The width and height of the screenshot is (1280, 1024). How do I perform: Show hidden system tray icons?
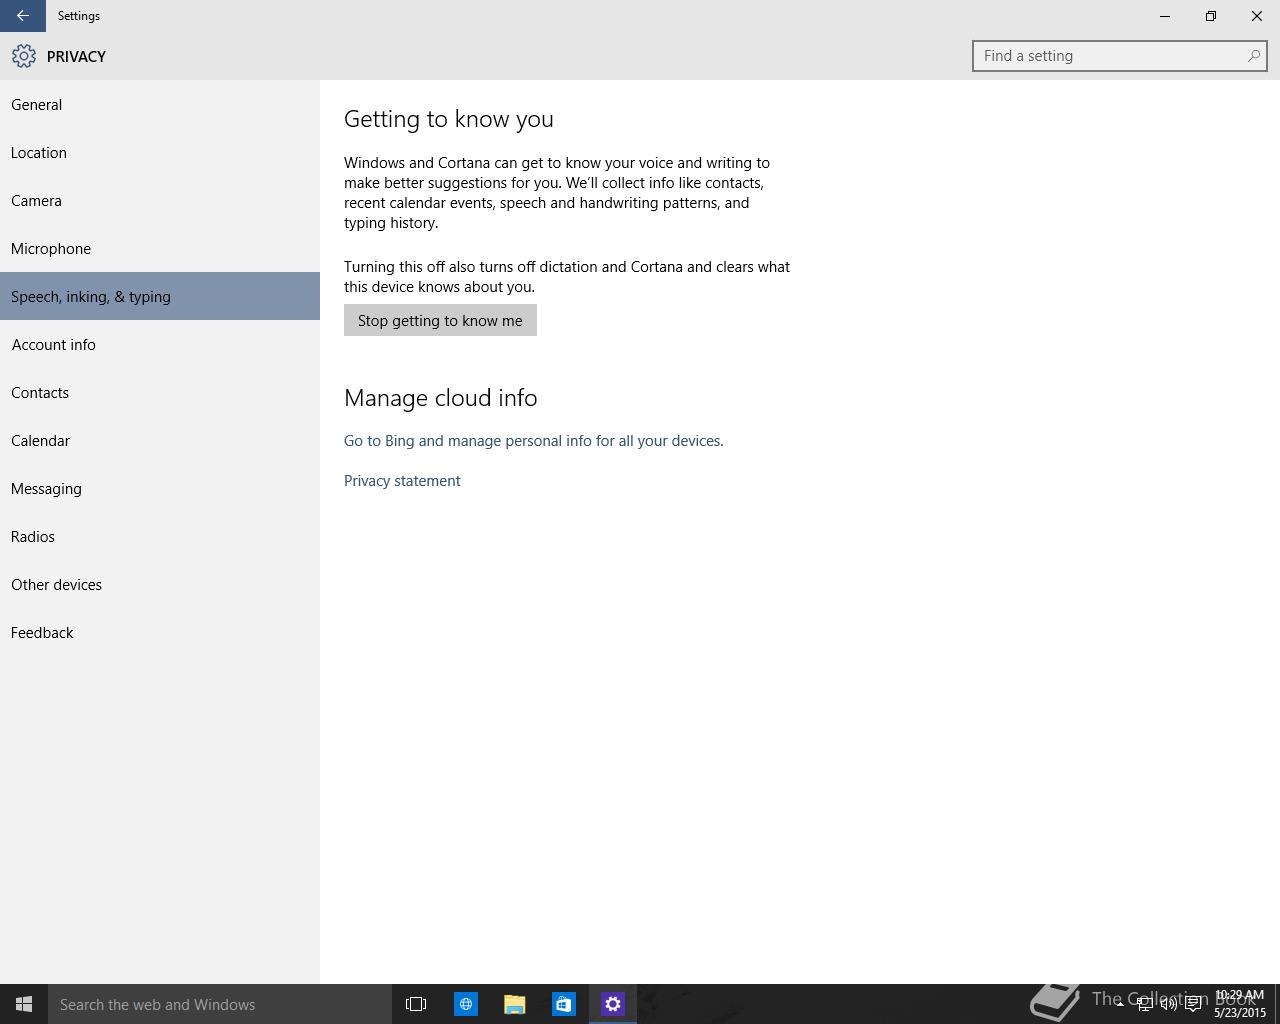pos(1120,1004)
